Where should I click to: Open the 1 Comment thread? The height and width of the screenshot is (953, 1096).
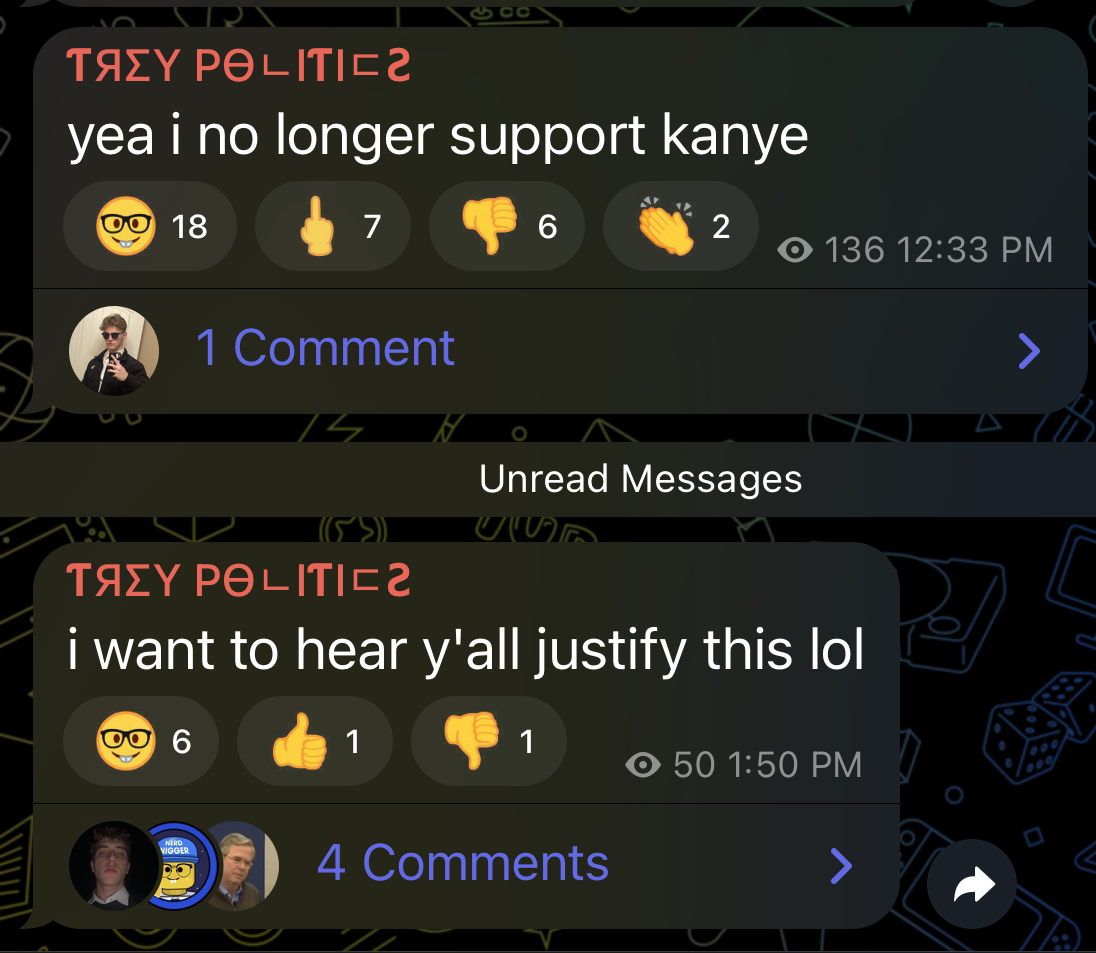coord(325,347)
